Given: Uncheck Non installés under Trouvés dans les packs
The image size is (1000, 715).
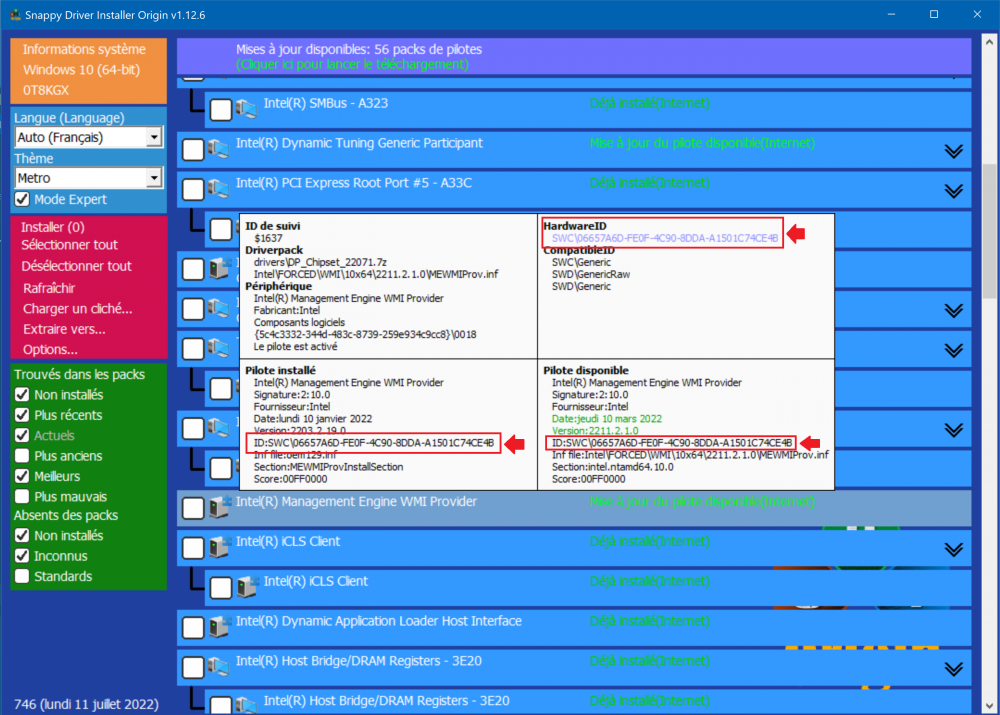Looking at the screenshot, I should click(22, 395).
